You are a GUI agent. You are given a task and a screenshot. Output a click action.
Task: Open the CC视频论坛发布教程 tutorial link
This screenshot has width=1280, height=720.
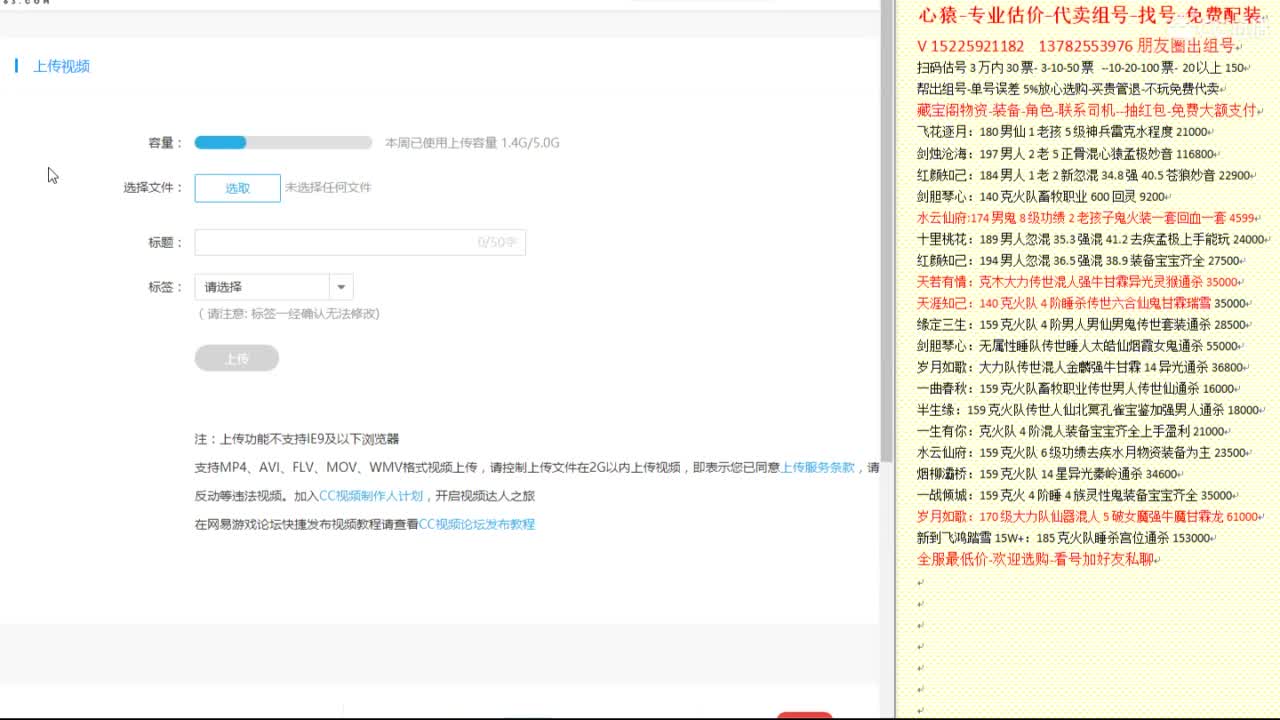coord(477,523)
